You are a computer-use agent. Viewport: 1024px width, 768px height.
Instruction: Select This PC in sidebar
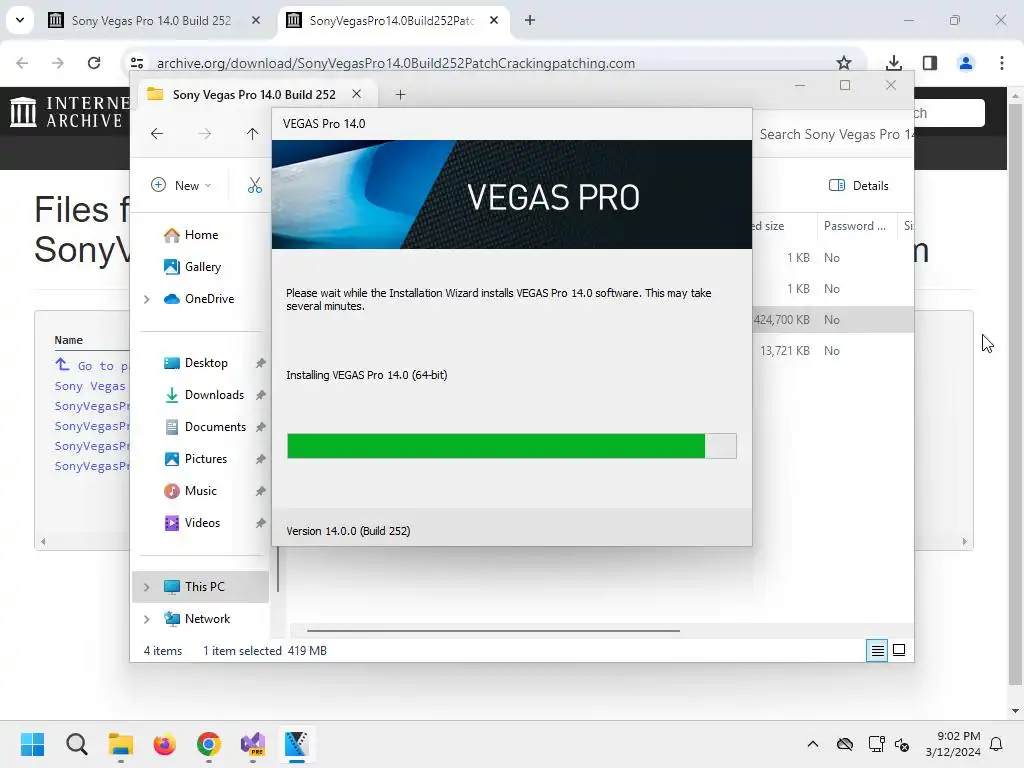tap(200, 586)
